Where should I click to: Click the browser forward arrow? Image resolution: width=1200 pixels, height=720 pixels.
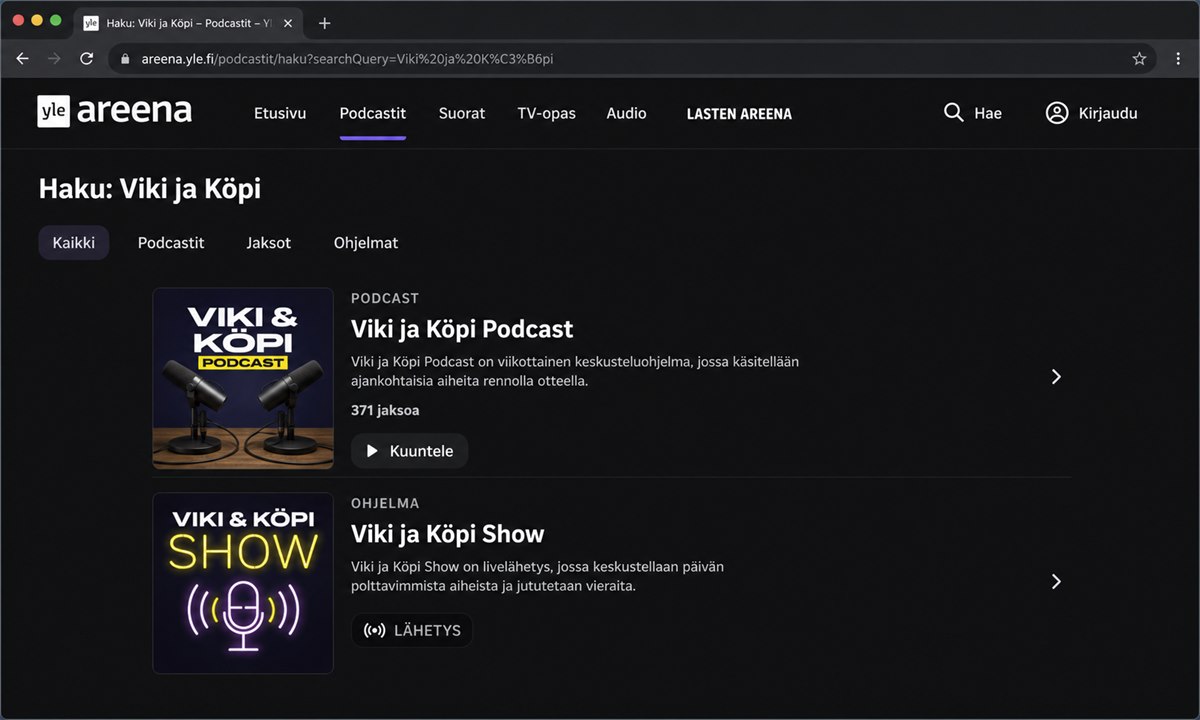pyautogui.click(x=54, y=59)
